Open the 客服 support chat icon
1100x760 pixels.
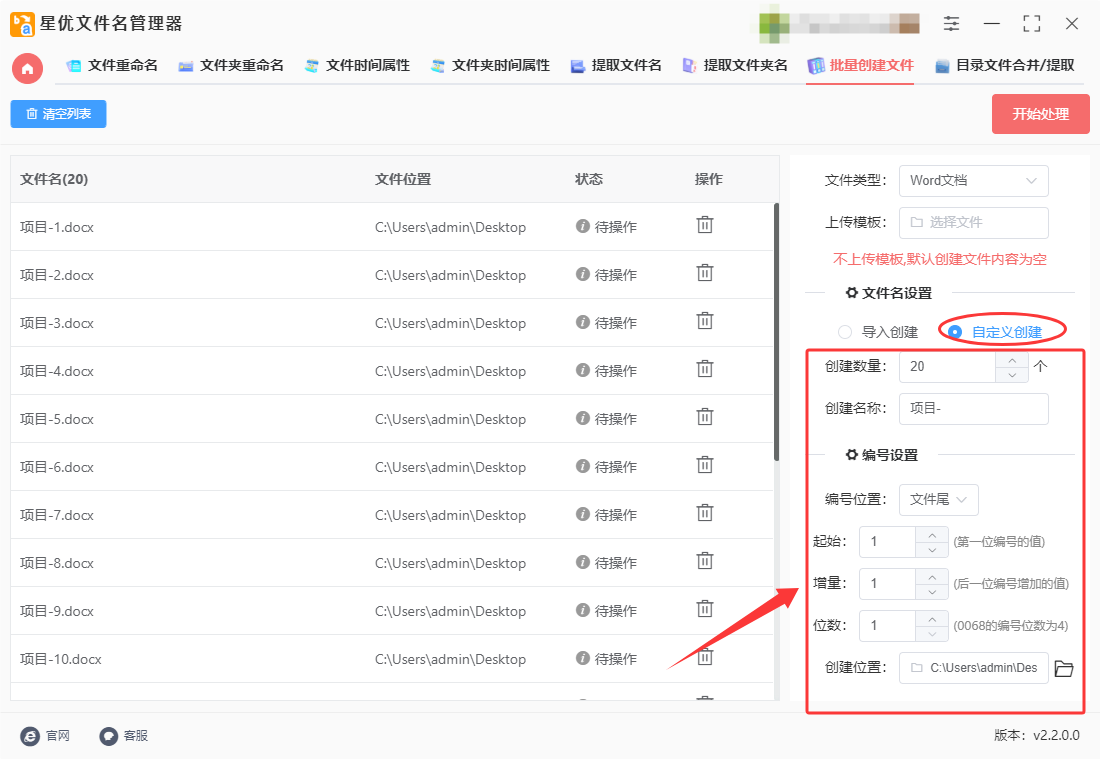(109, 735)
